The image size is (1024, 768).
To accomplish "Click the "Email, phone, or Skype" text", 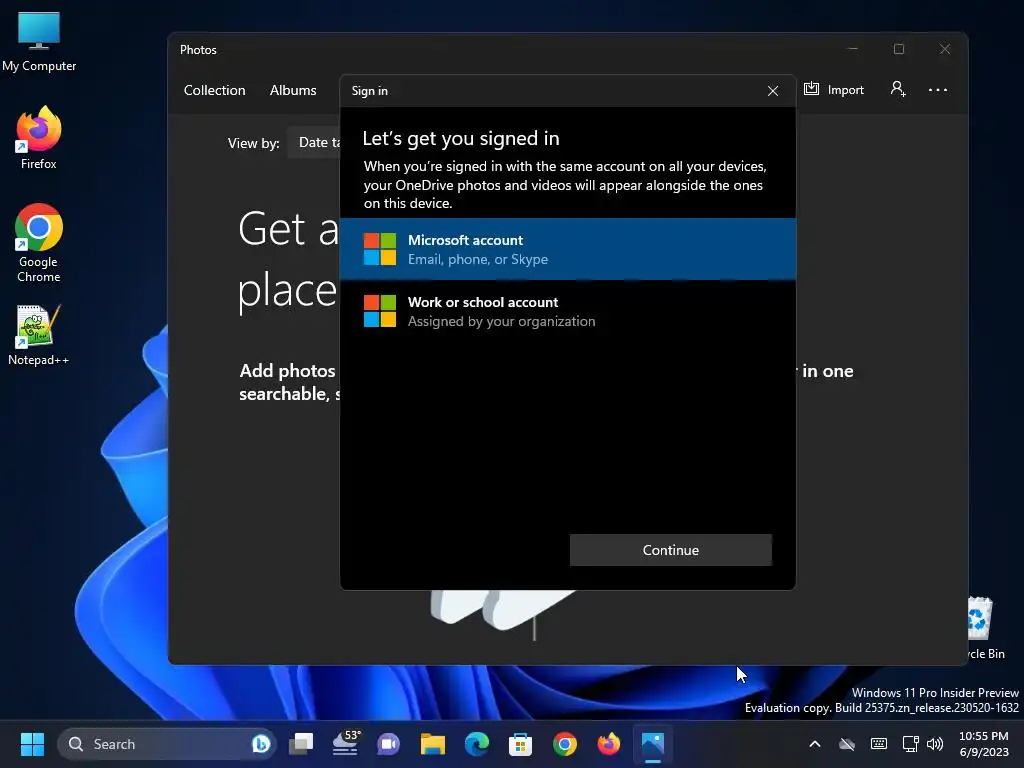I will tap(478, 259).
